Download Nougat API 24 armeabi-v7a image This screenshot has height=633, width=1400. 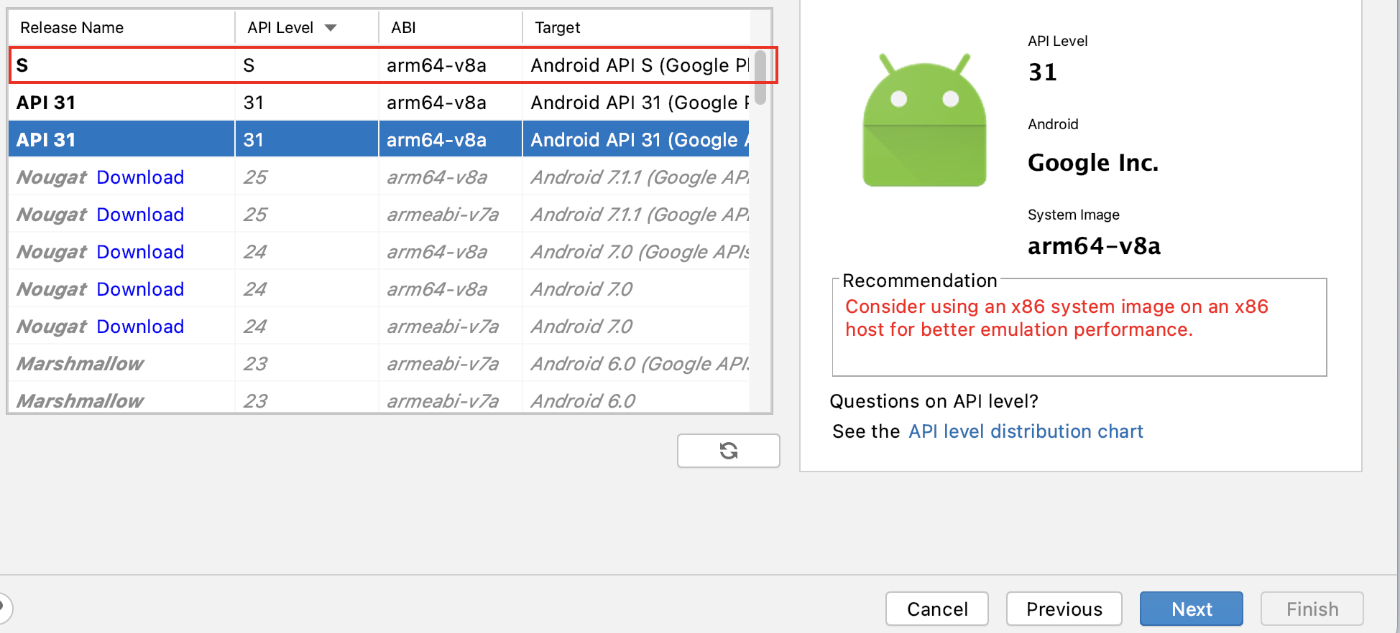pyautogui.click(x=140, y=327)
